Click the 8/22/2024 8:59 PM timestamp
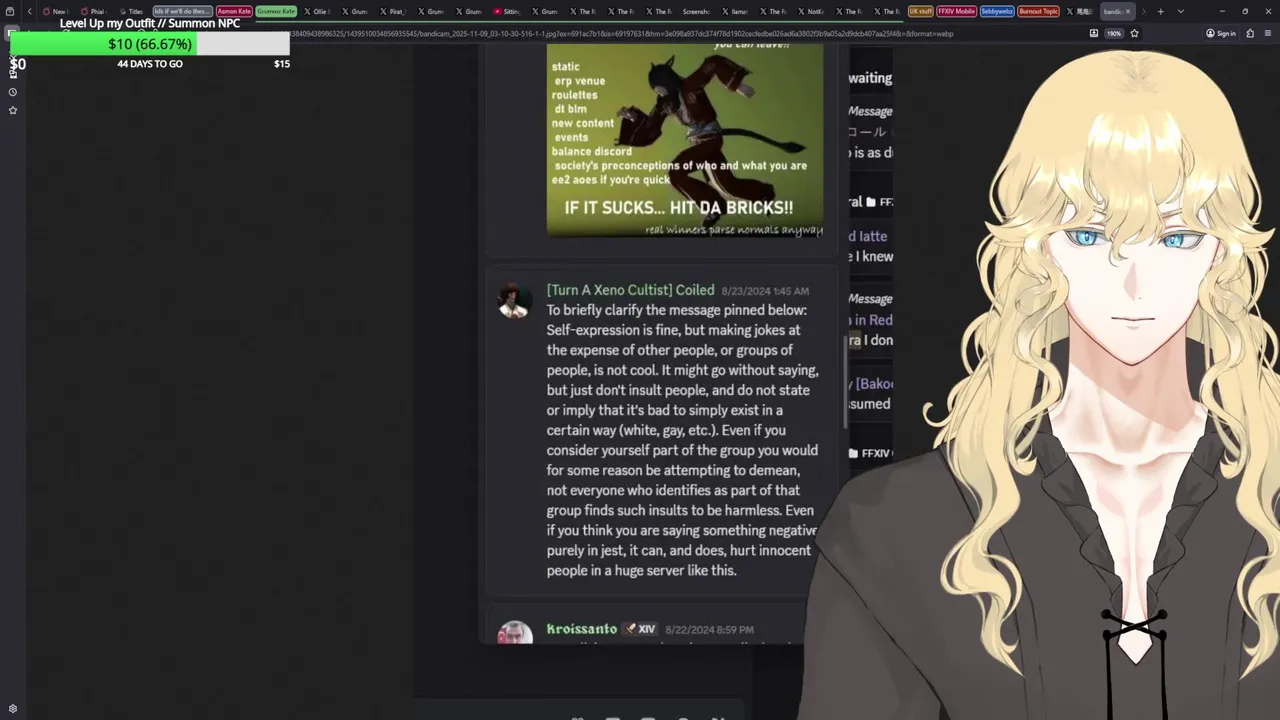1280x720 pixels. [709, 630]
